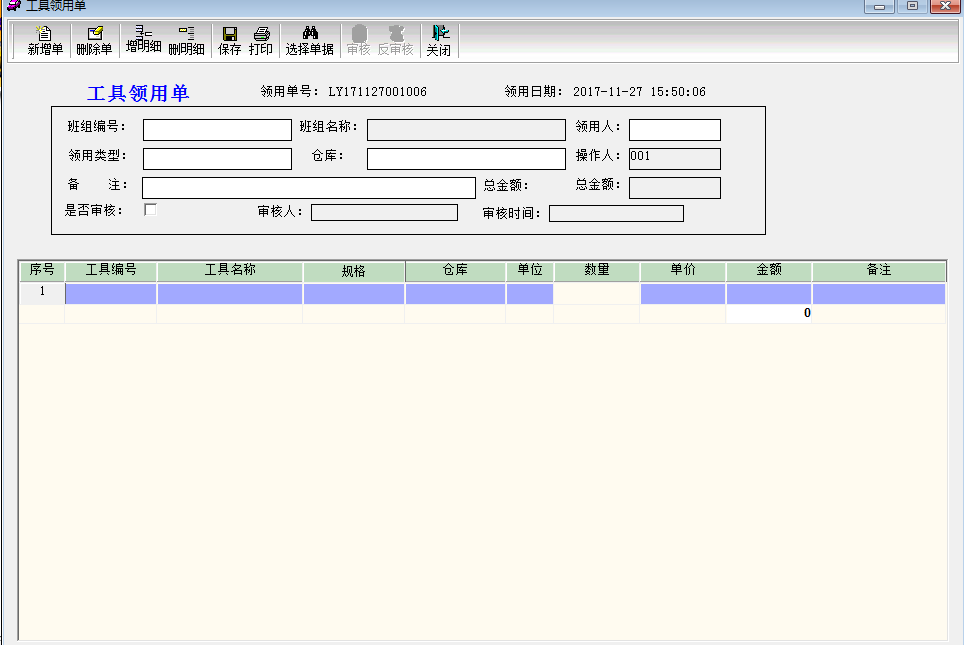
Task: Click the 领用类型 input field
Action: 217,159
